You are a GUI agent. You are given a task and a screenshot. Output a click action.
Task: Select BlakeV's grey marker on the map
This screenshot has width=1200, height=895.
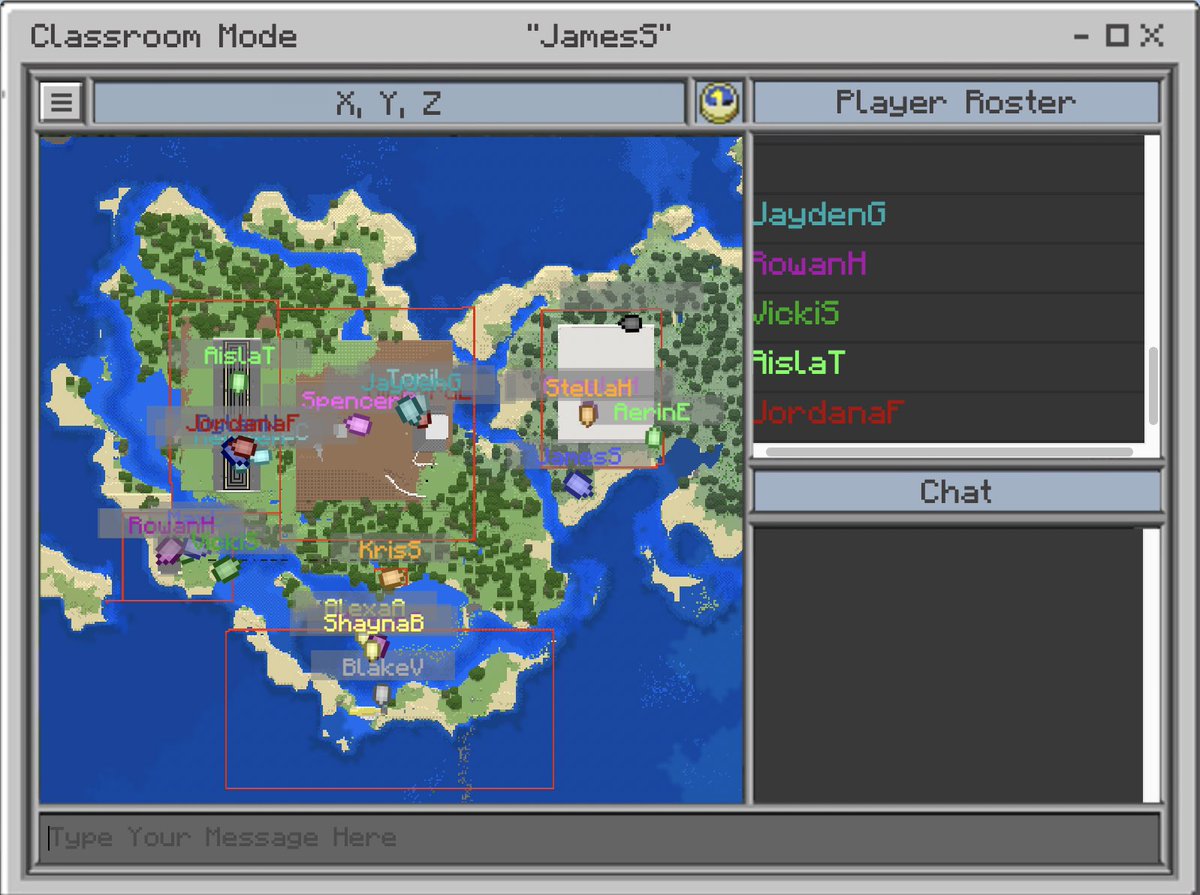(x=381, y=694)
